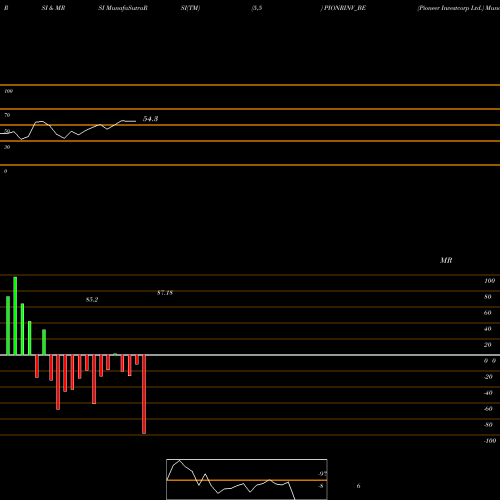Click the 54.3 RSI value label
The width and height of the screenshot is (500, 500).
tap(150, 119)
